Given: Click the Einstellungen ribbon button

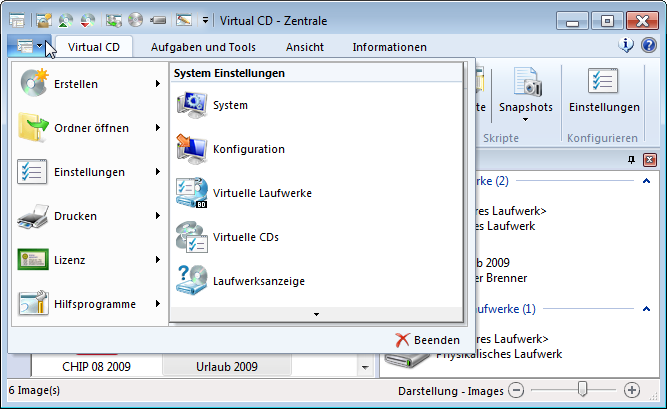Looking at the screenshot, I should coord(604,90).
